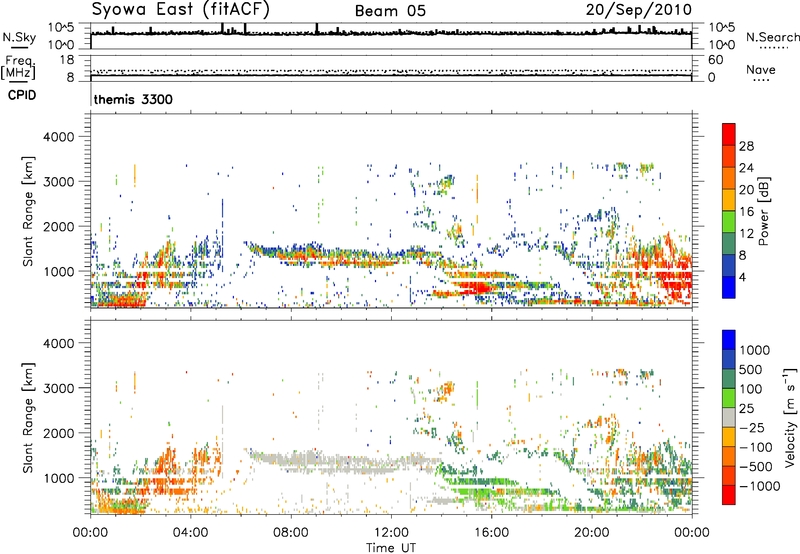The image size is (800, 554).
Task: Click the 1000 tick on velocity panel axis
Action: (58, 478)
